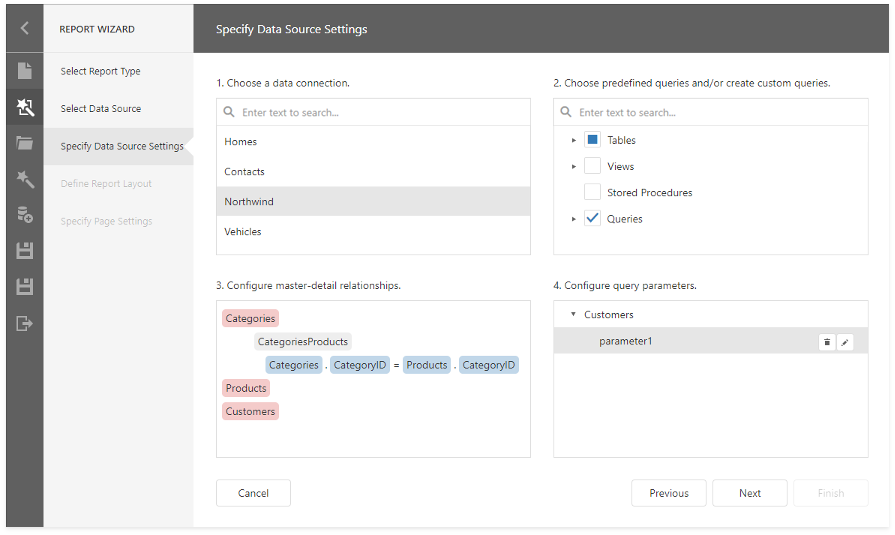
Task: Go to Select Data Source step
Action: click(x=100, y=108)
